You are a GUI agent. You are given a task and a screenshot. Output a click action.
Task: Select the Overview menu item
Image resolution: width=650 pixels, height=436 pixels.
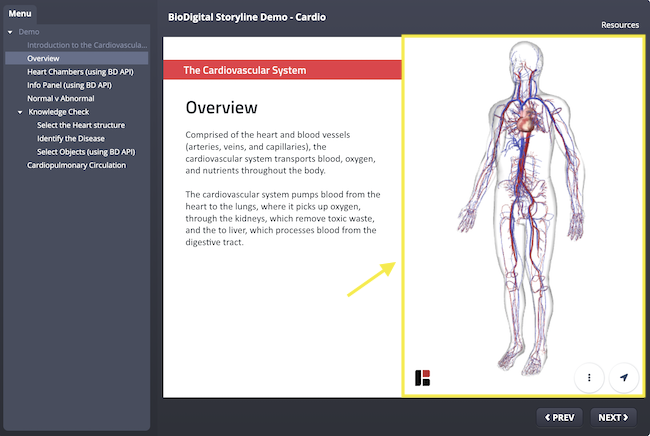[x=76, y=58]
